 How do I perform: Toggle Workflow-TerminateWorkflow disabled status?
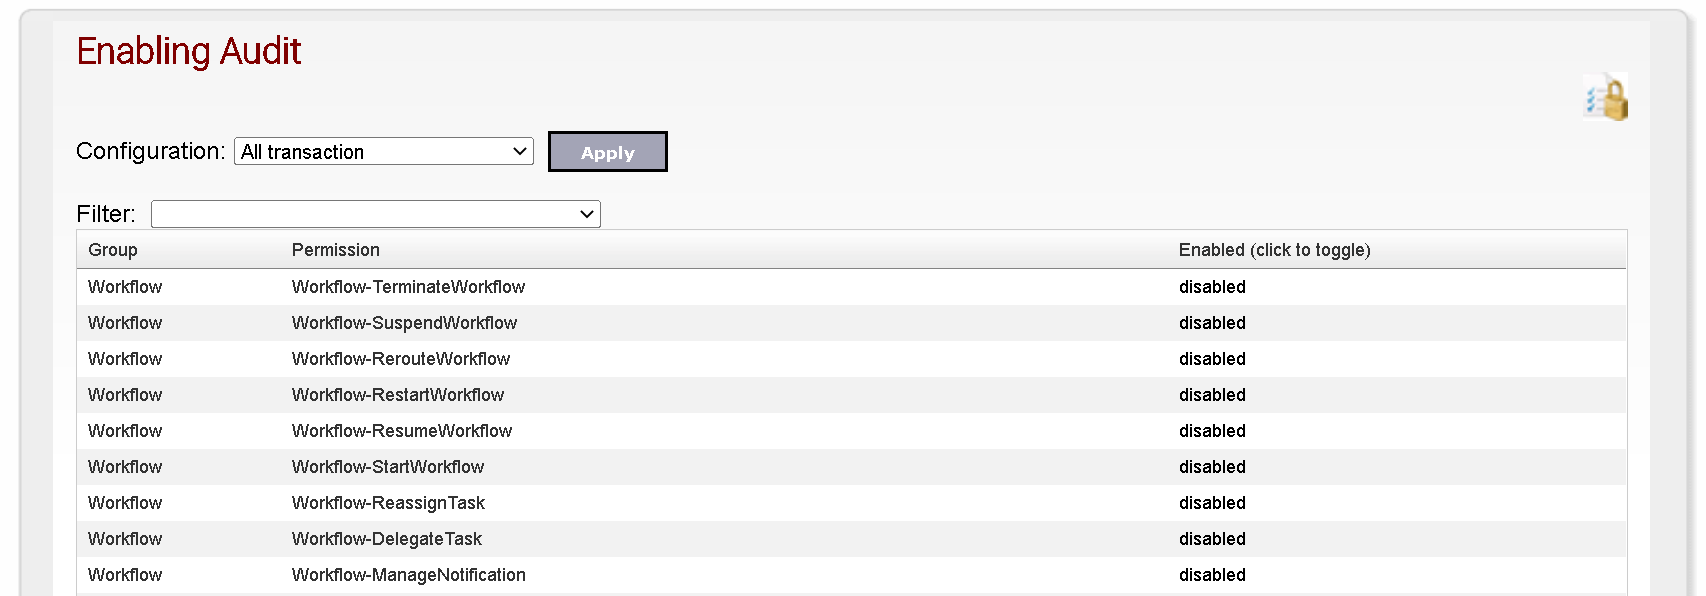(1212, 287)
